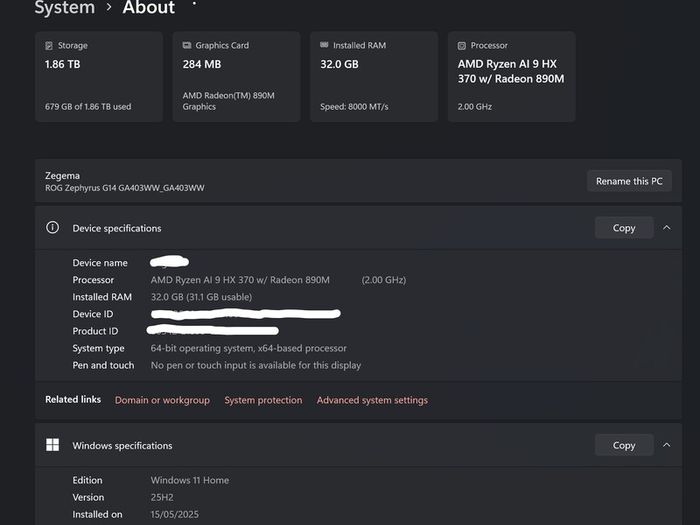Click the Edition value 'Windows 11 Home'
This screenshot has width=700, height=525.
190,480
